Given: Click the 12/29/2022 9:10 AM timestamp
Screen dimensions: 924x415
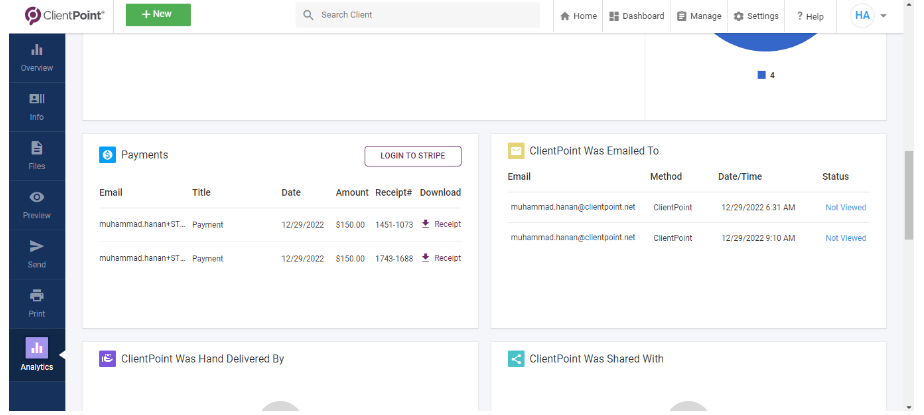Looking at the screenshot, I should [x=758, y=238].
